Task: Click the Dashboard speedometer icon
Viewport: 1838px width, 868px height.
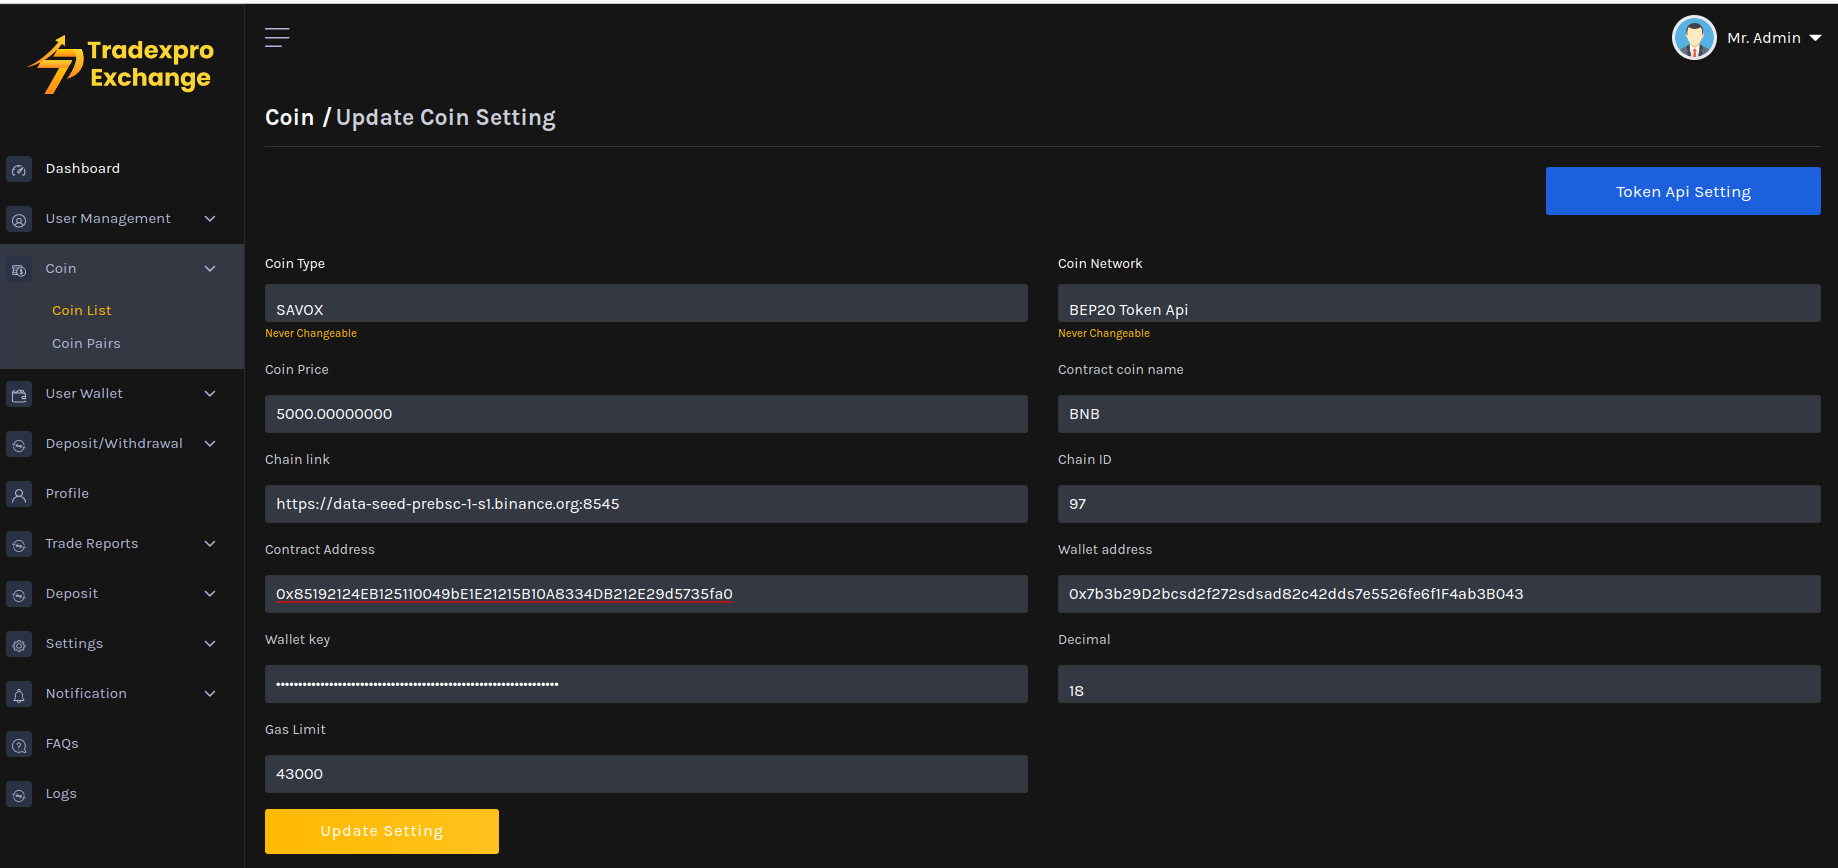Action: tap(19, 169)
